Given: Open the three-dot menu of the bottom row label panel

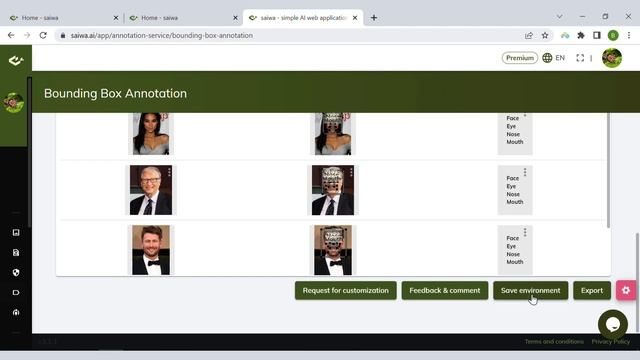Looking at the screenshot, I should click(525, 232).
